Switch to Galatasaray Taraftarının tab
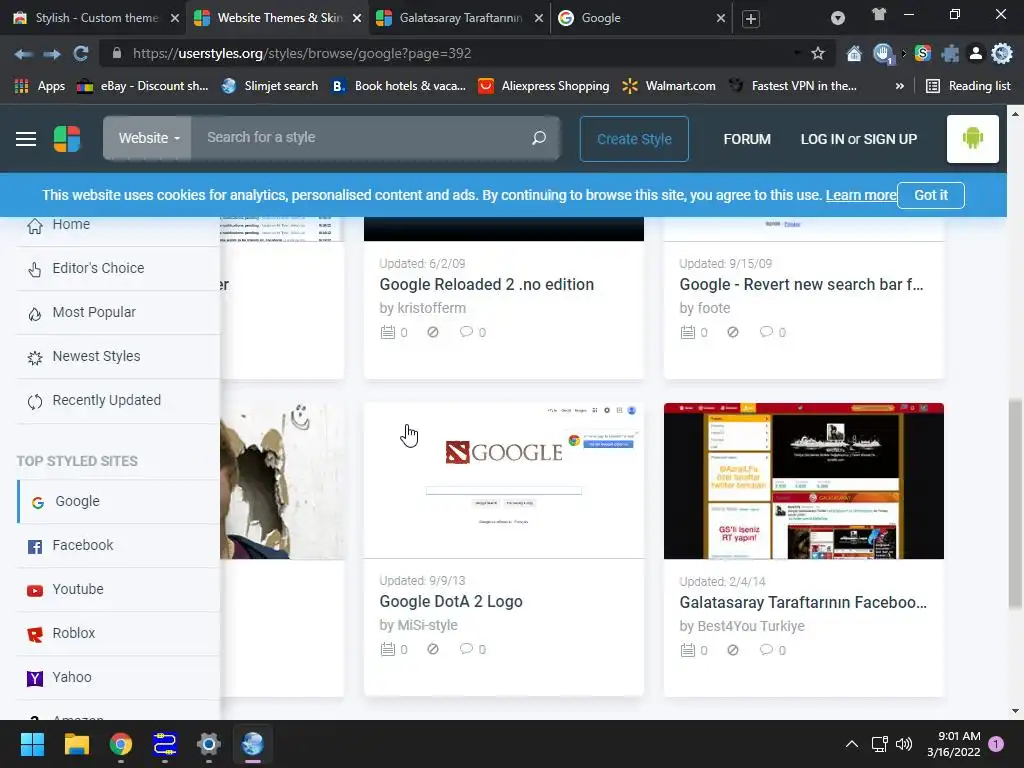 pyautogui.click(x=460, y=18)
